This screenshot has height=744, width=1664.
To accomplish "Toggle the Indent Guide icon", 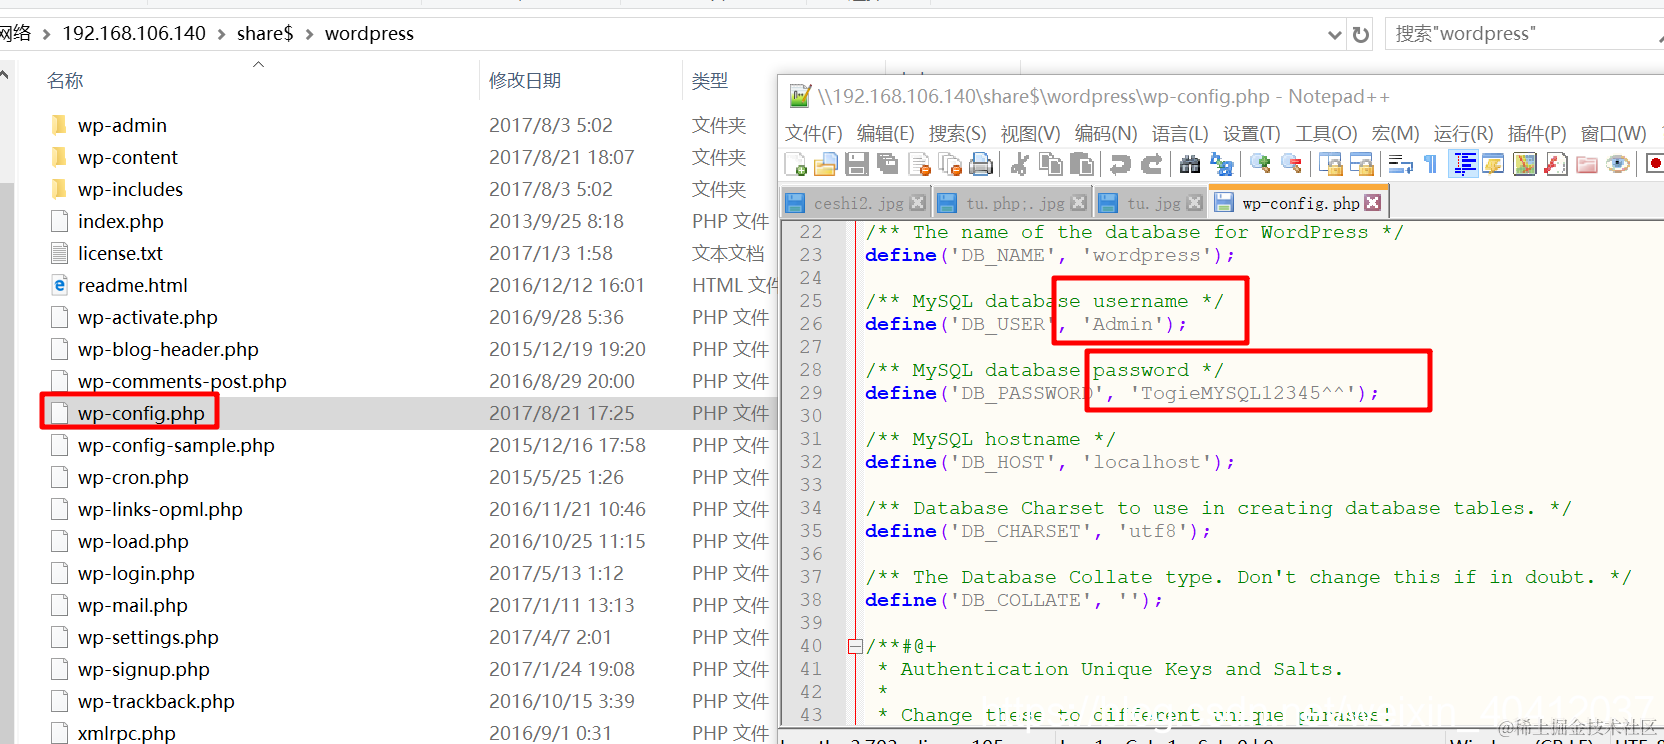I will [x=1465, y=164].
